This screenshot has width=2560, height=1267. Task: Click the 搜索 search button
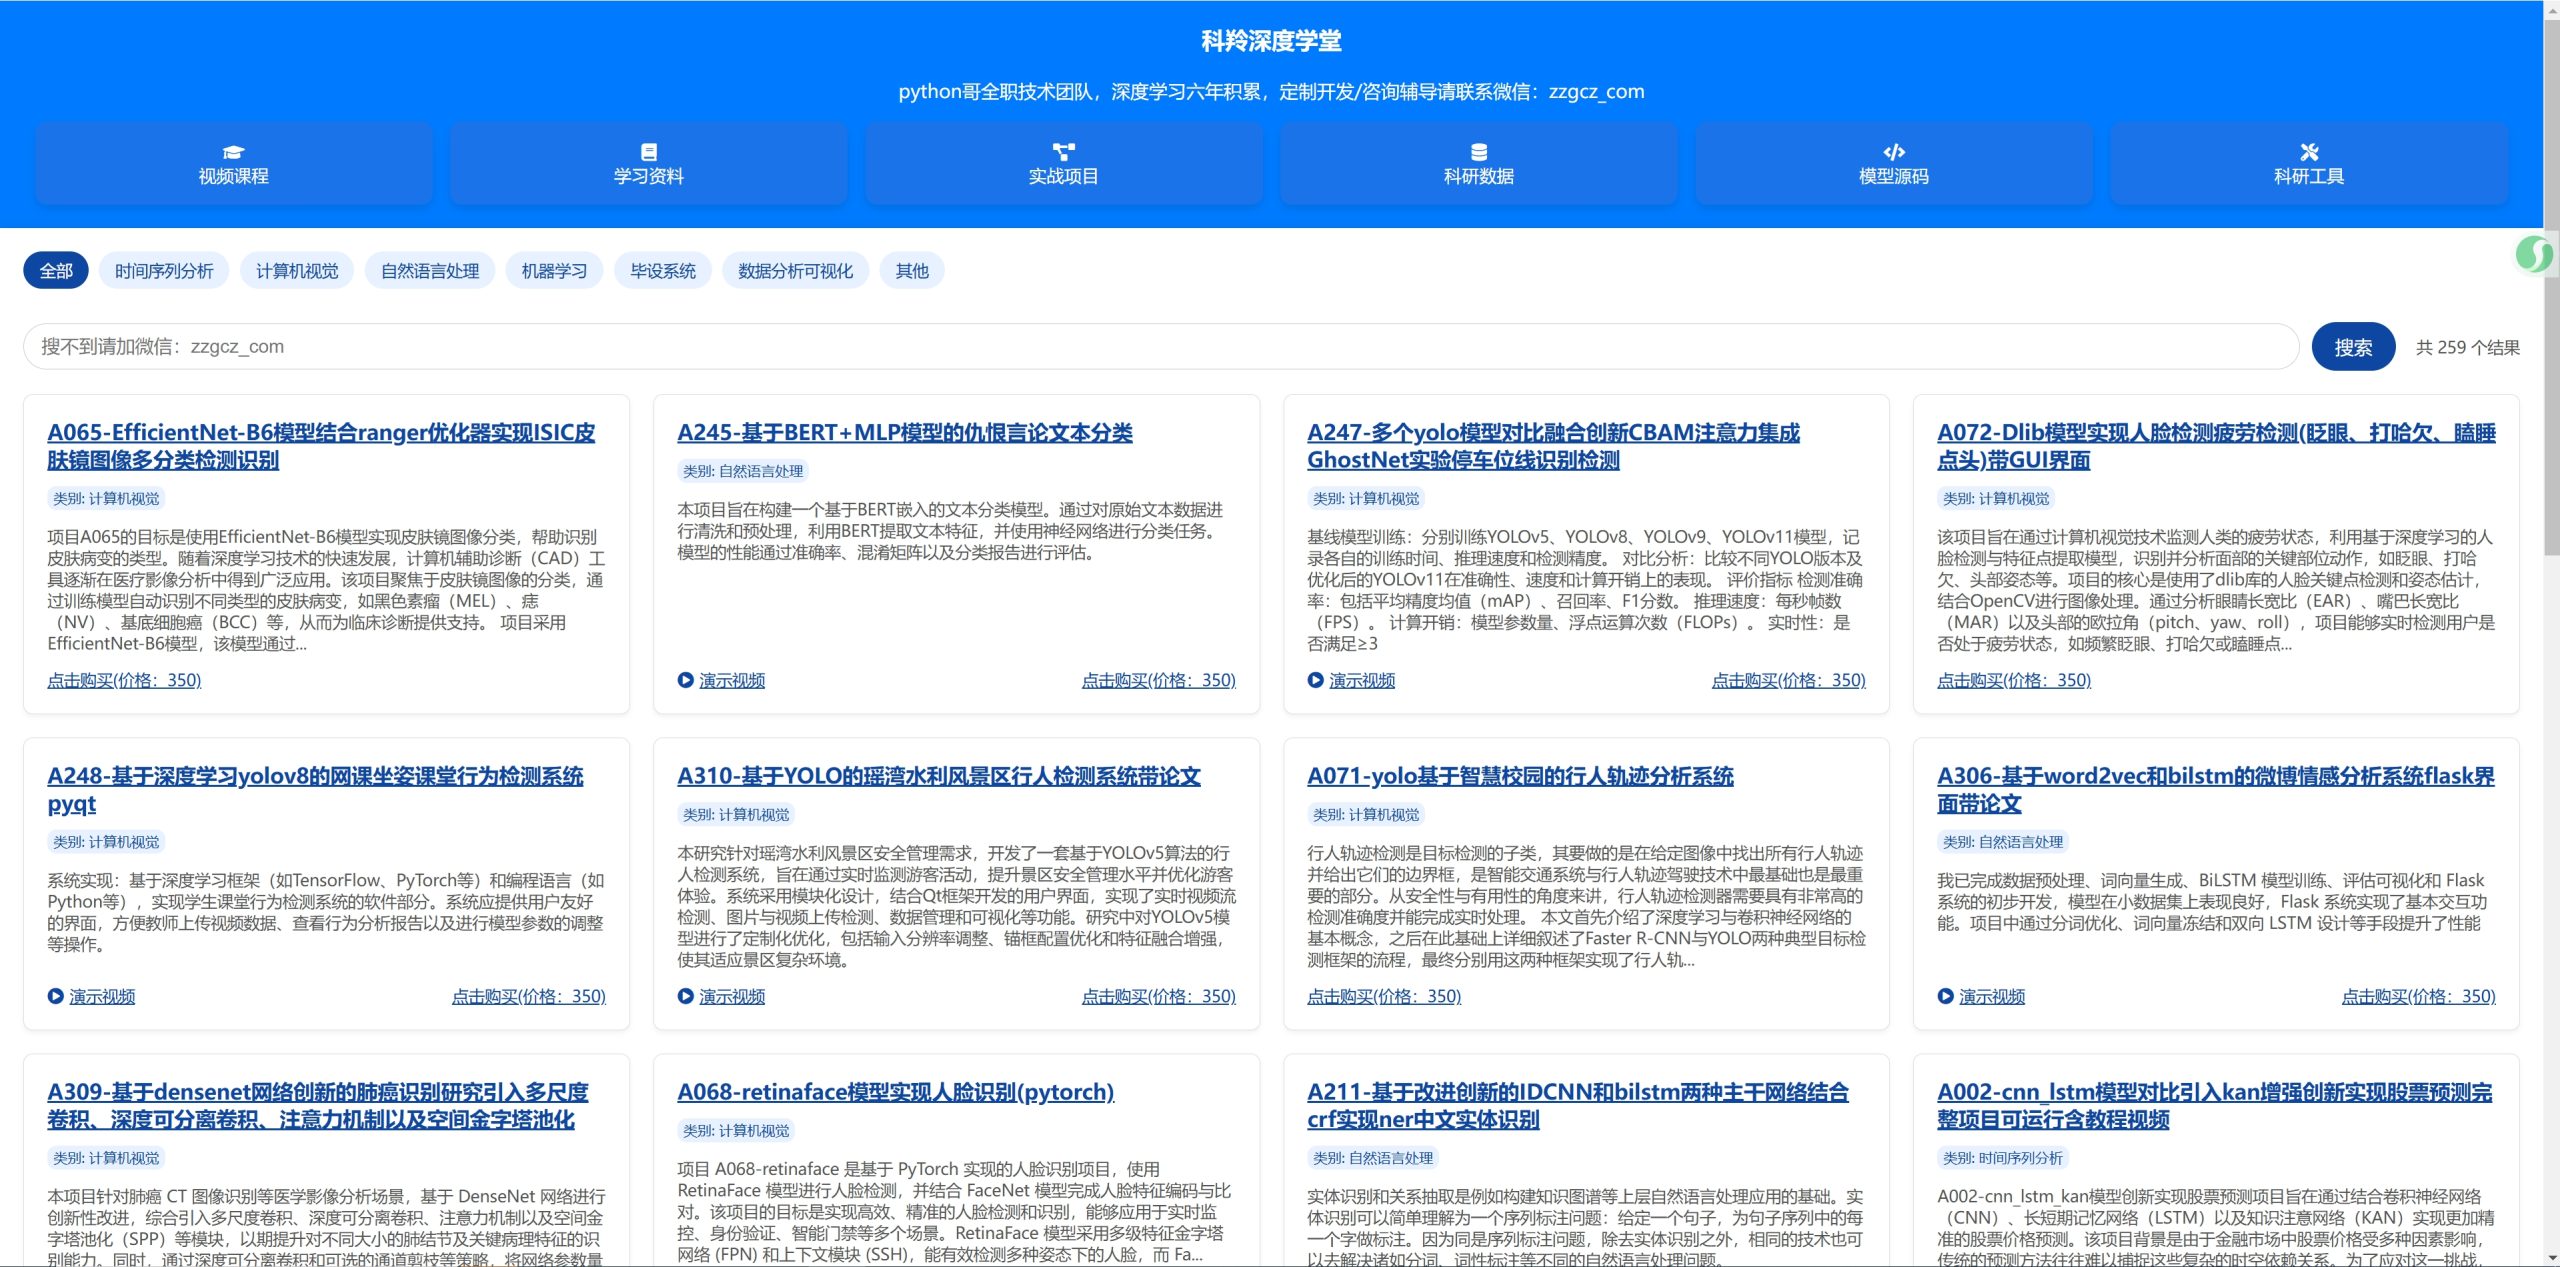pyautogui.click(x=2352, y=346)
